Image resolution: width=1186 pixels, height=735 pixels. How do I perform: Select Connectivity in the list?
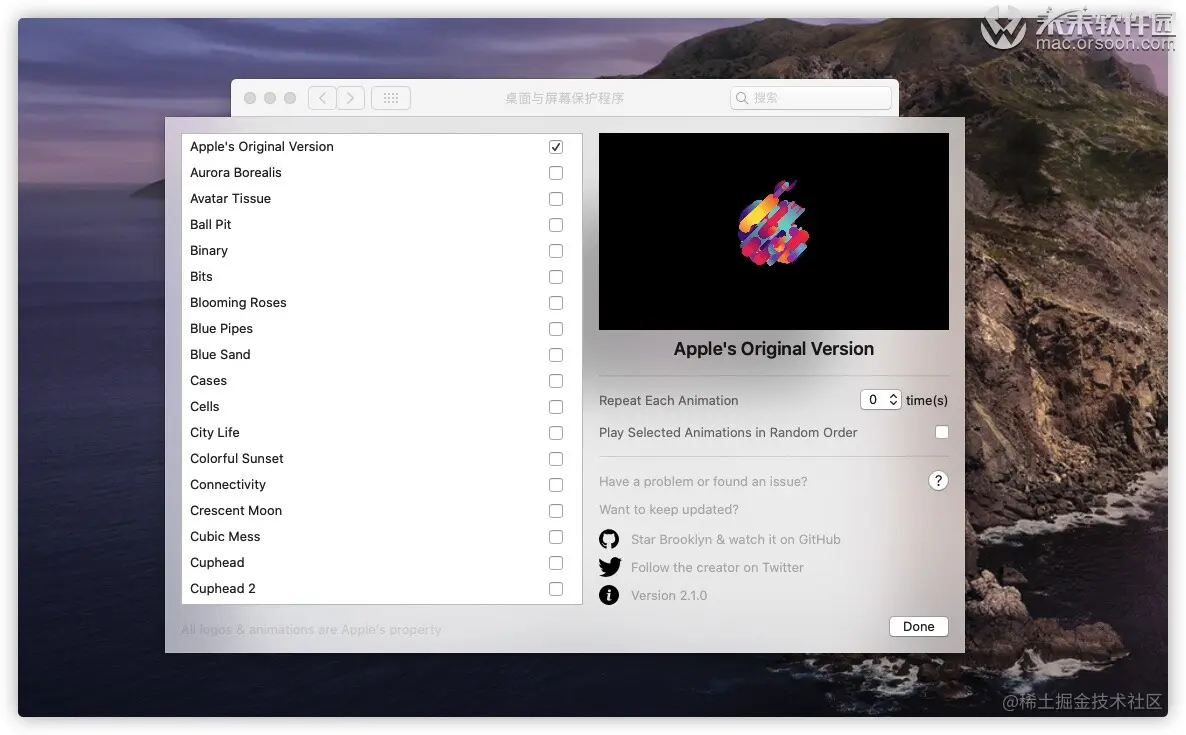point(382,485)
